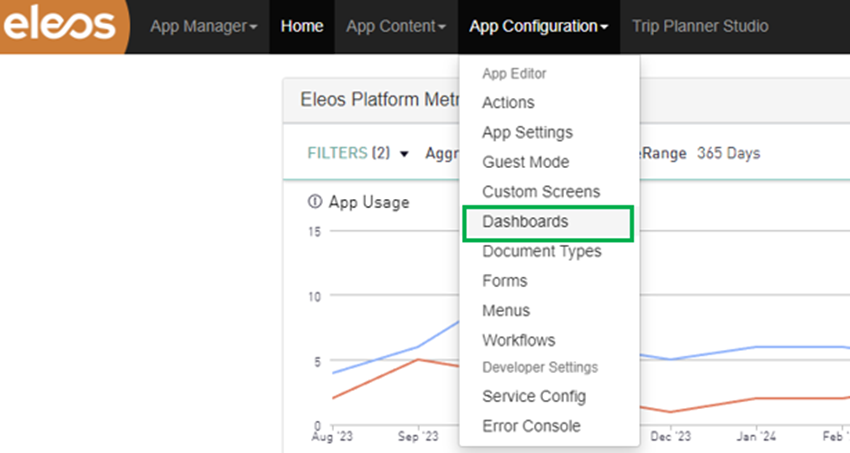
Task: Click the Eleos Platform Metrics heading
Action: coord(379,100)
